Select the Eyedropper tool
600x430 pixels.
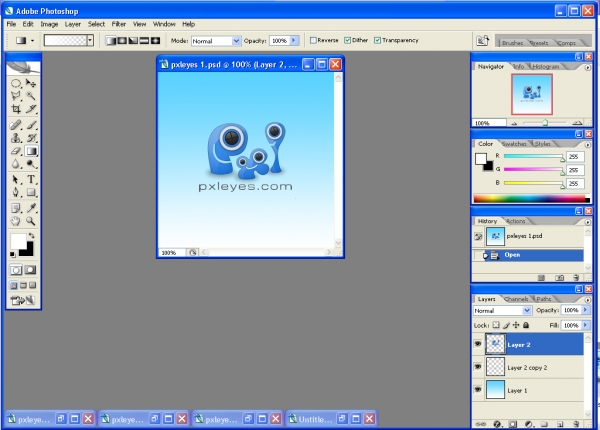pos(31,208)
